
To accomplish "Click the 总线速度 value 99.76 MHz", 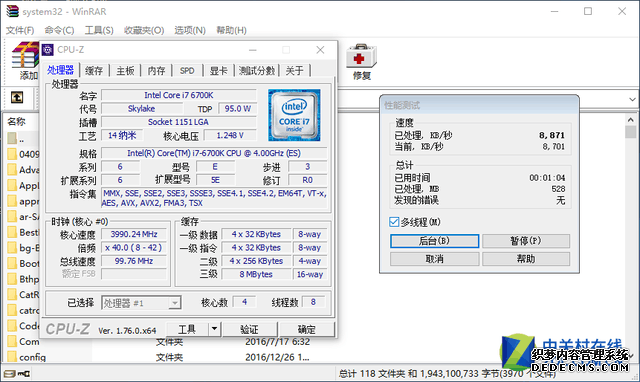I will click(134, 261).
